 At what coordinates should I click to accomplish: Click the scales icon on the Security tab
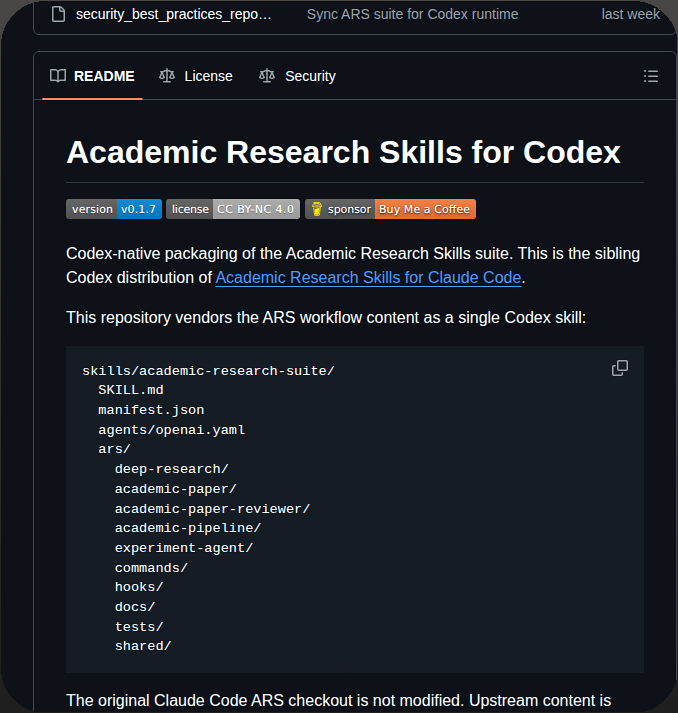coord(267,76)
